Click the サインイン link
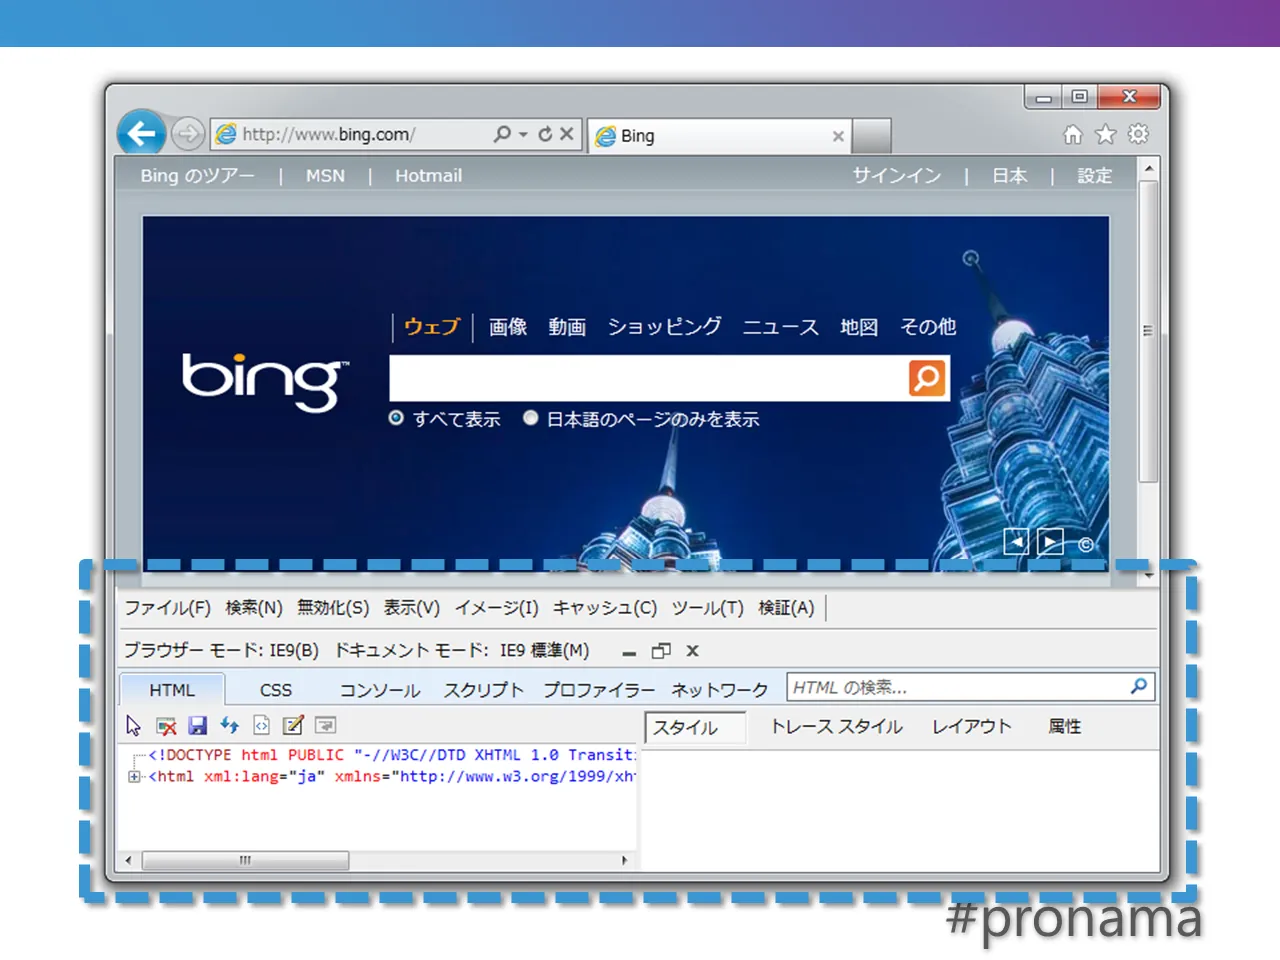 897,175
